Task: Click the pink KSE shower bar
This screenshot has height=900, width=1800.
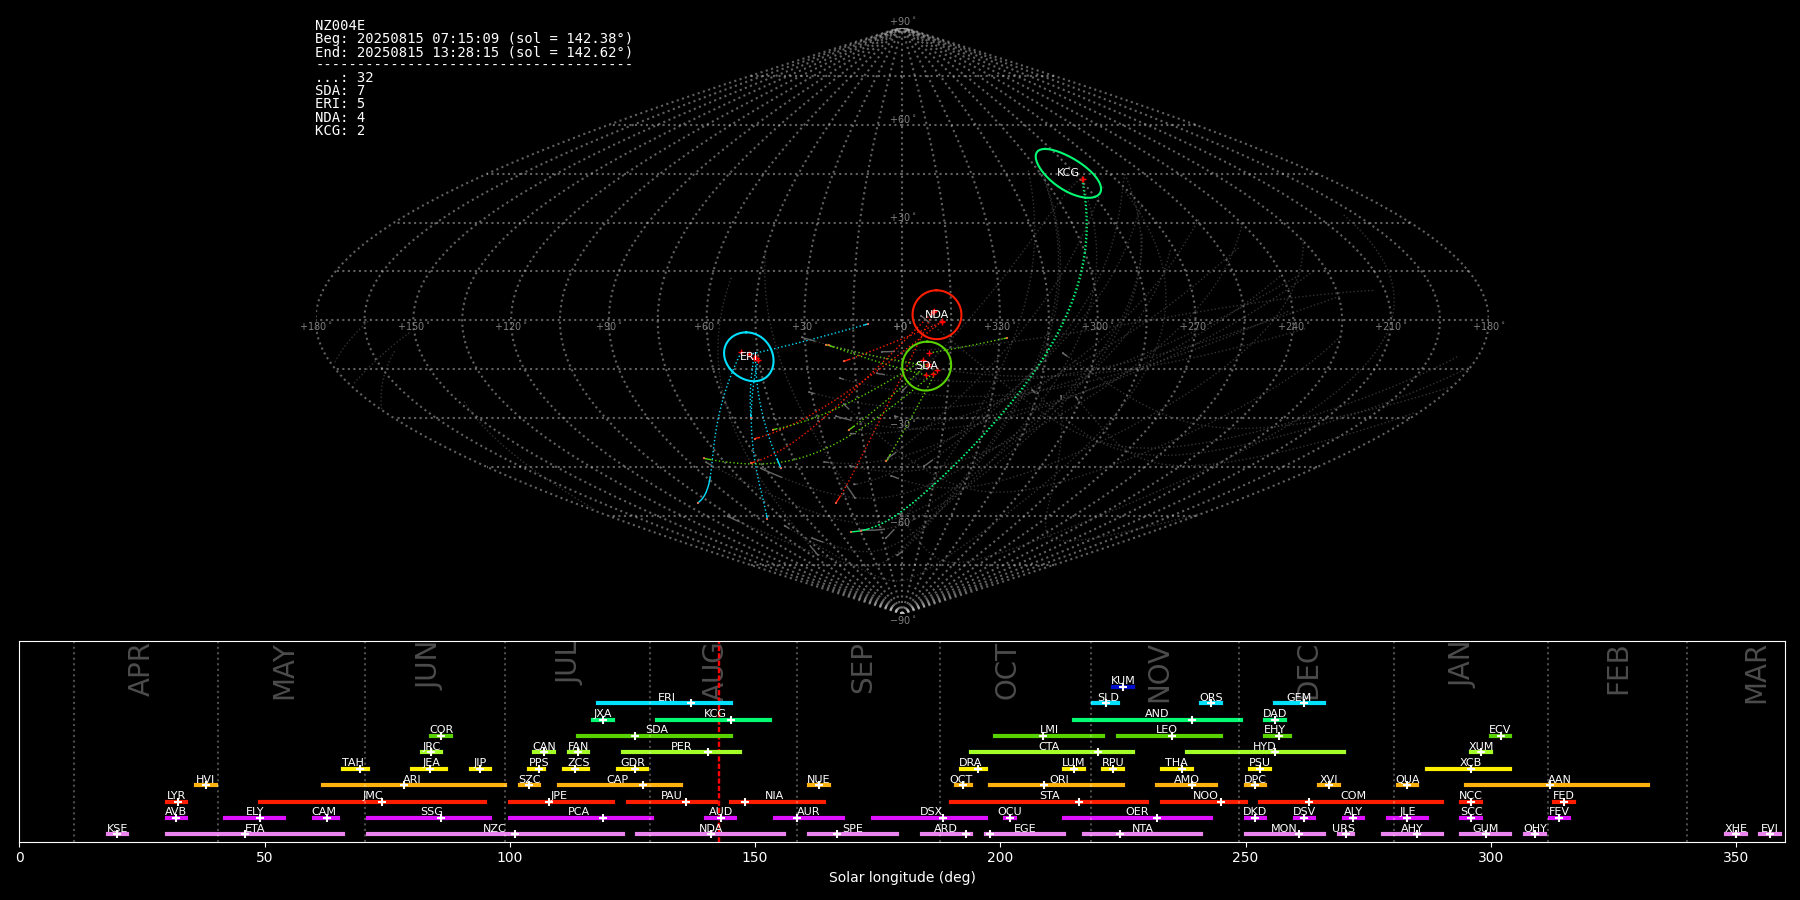Action: click(117, 834)
